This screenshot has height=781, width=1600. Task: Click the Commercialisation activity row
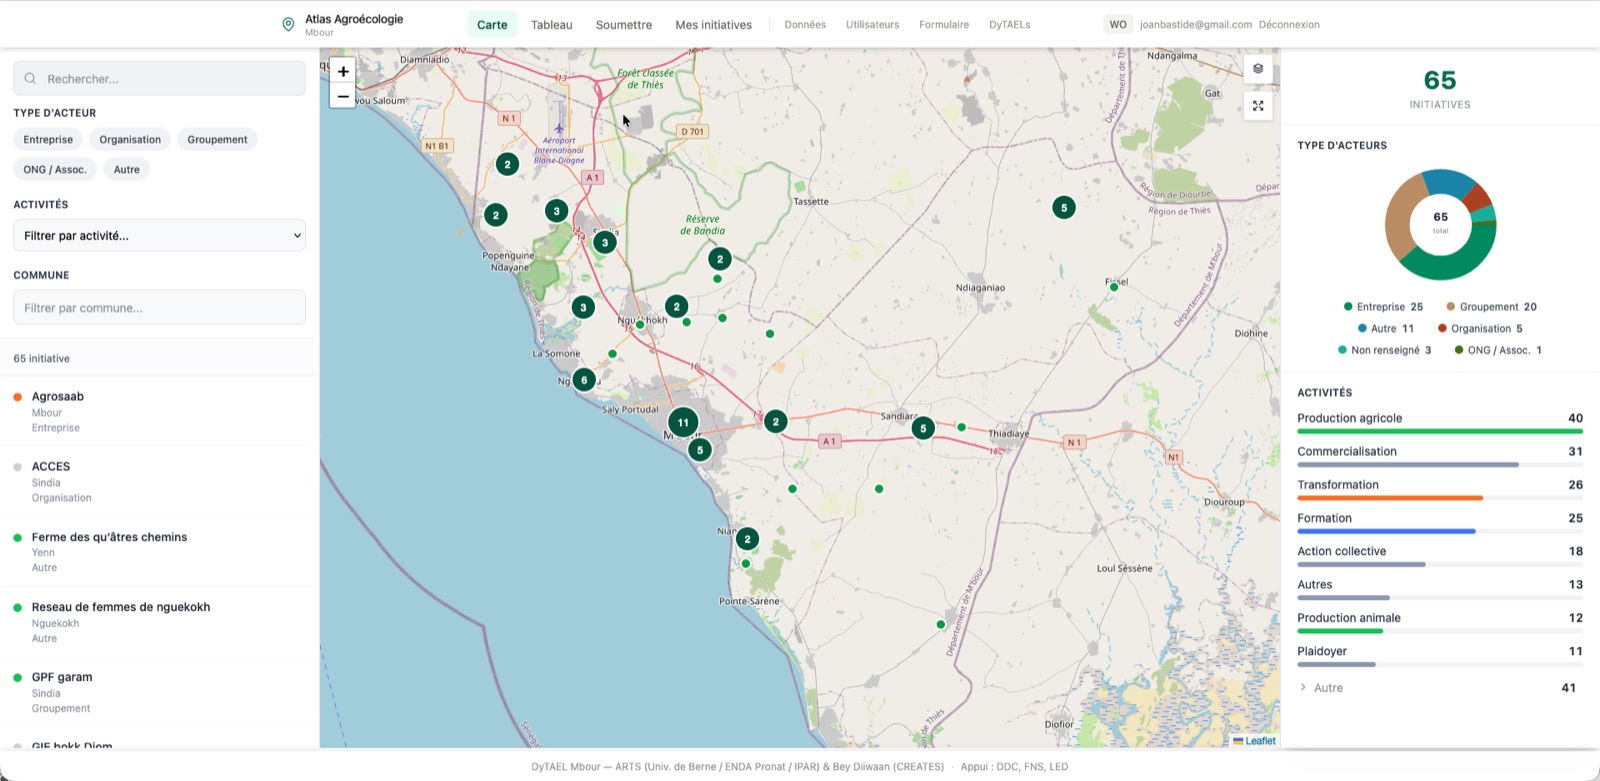pos(1440,456)
